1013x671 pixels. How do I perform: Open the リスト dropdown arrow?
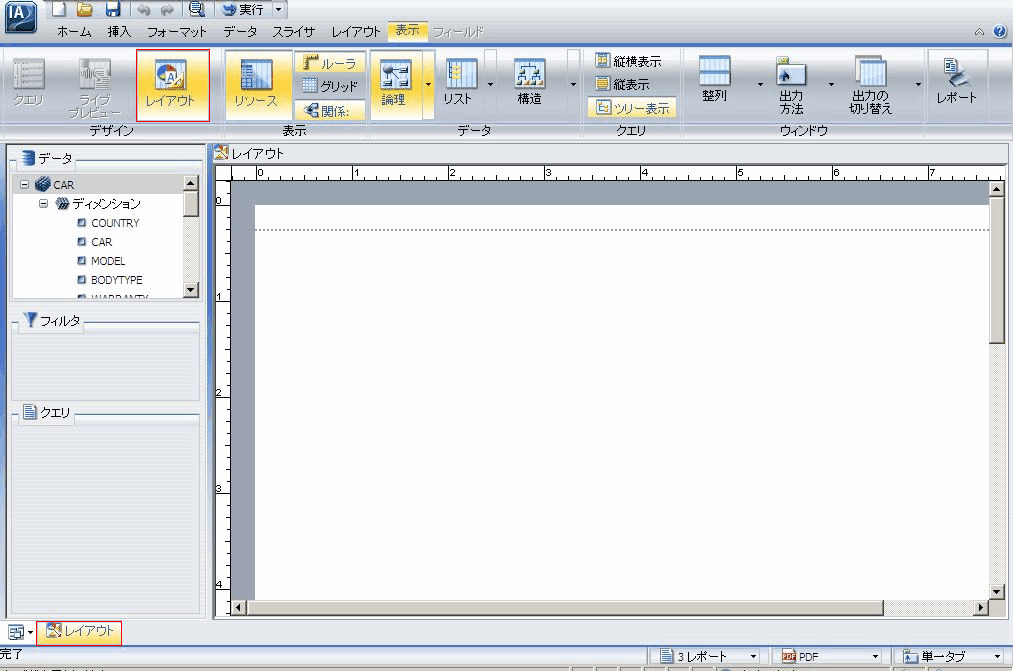click(490, 85)
